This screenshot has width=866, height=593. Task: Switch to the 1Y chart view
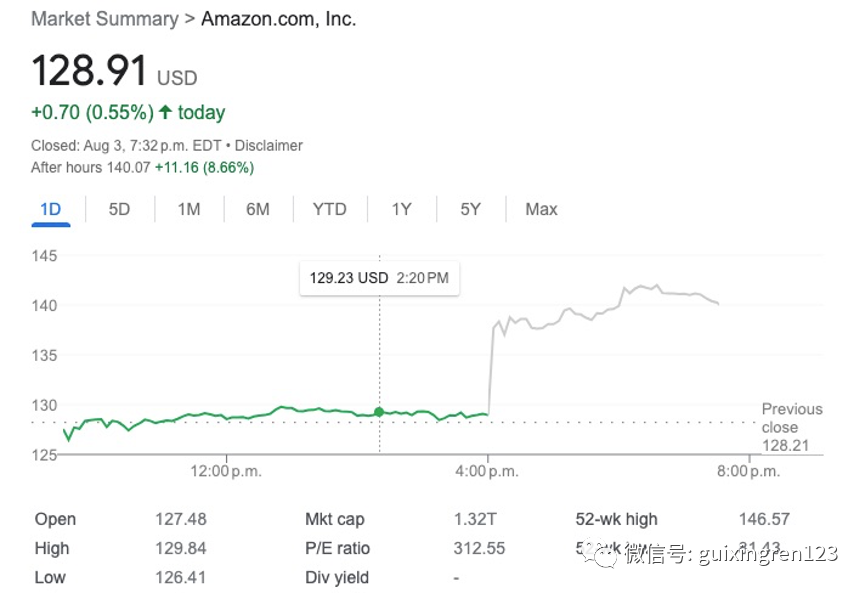click(401, 209)
